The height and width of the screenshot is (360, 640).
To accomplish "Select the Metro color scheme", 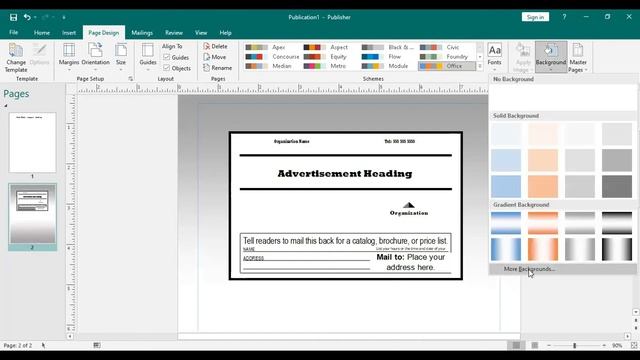I will 330,66.
